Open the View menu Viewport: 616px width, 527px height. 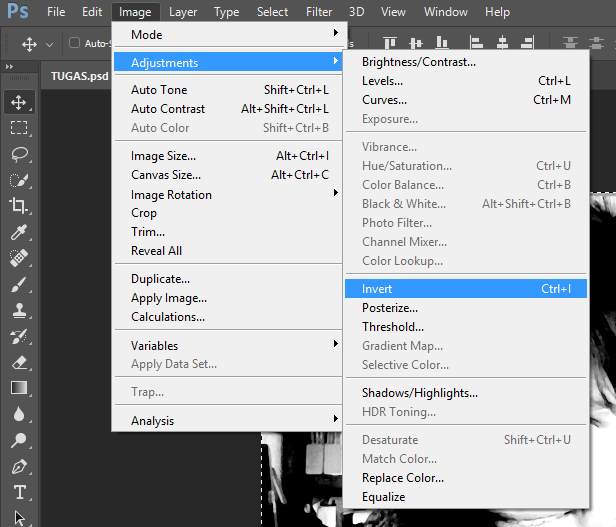tap(393, 12)
